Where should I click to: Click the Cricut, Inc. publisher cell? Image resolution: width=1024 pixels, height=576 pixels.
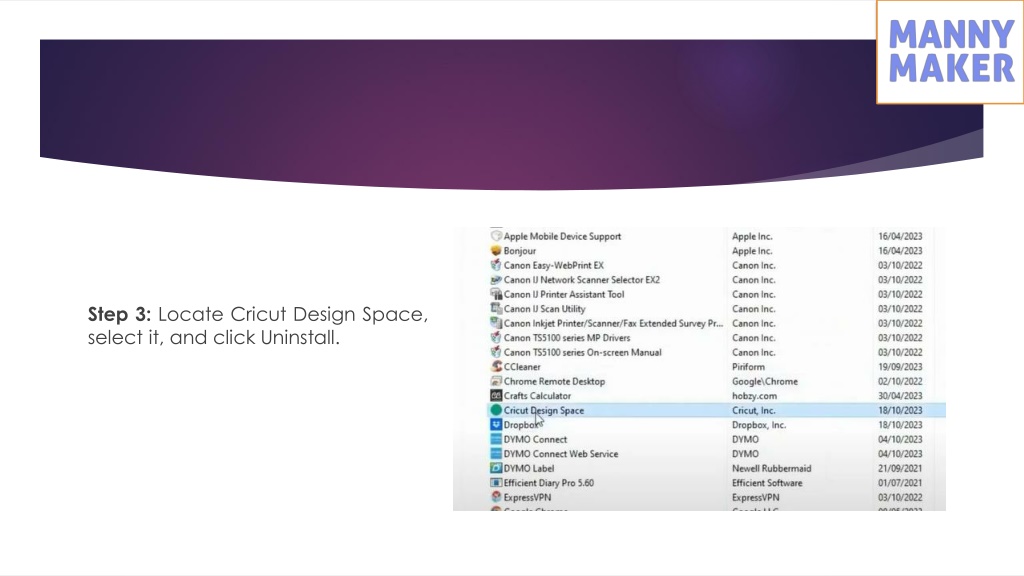(x=753, y=410)
